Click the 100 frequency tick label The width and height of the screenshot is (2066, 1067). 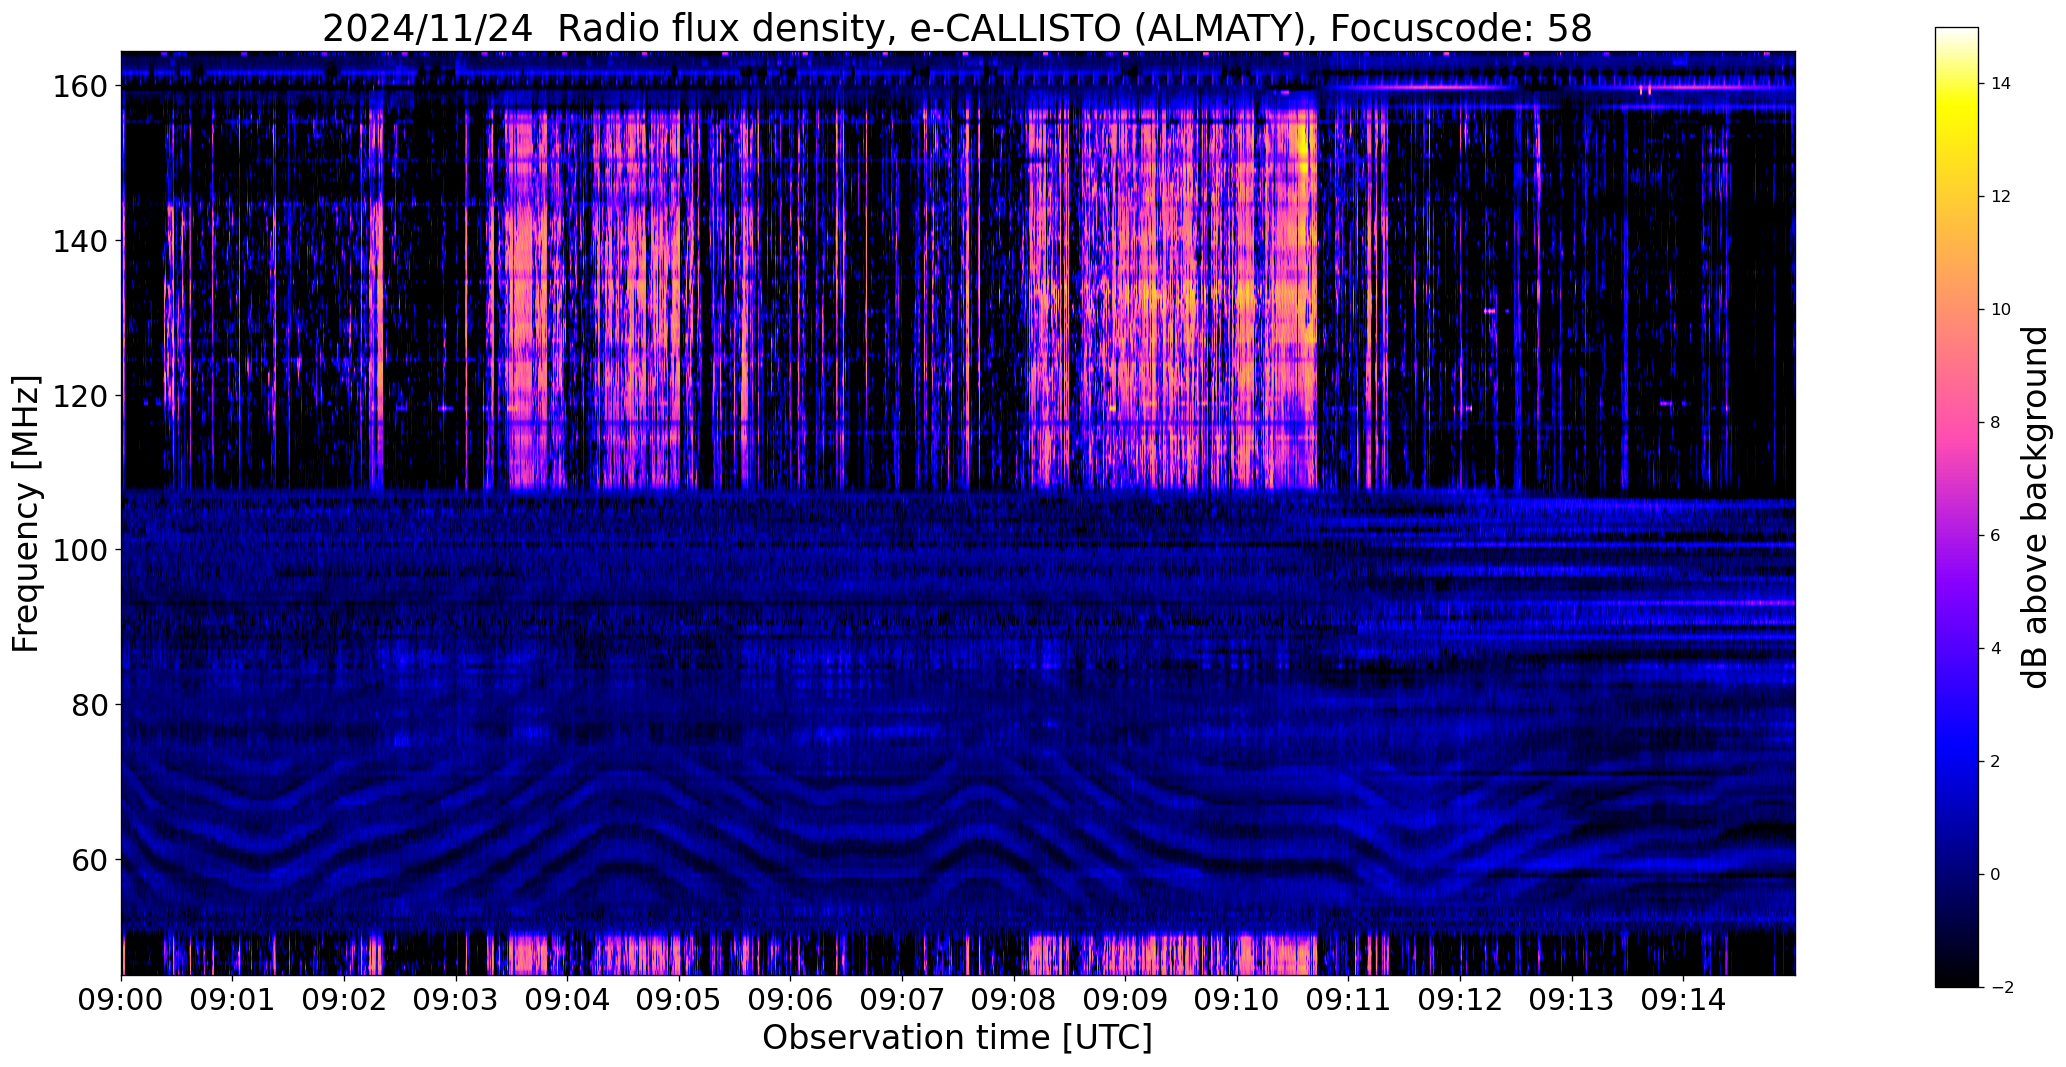(80, 550)
